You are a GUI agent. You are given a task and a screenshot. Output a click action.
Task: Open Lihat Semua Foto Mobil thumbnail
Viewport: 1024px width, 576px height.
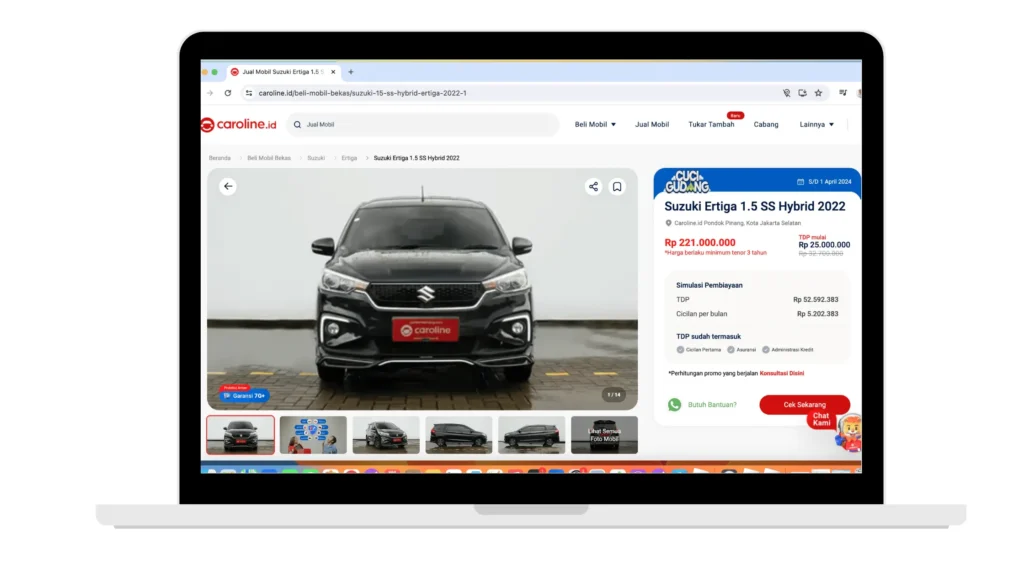[604, 435]
